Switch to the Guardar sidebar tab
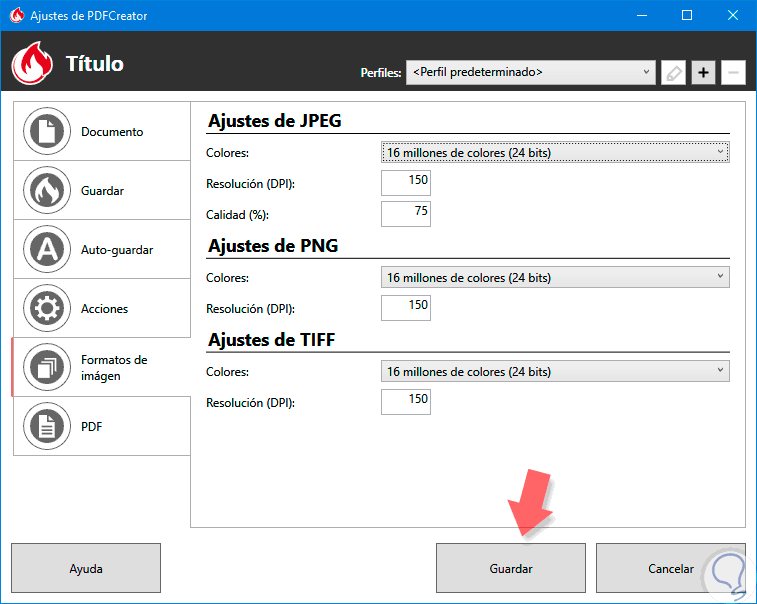757x604 pixels. pyautogui.click(x=102, y=190)
